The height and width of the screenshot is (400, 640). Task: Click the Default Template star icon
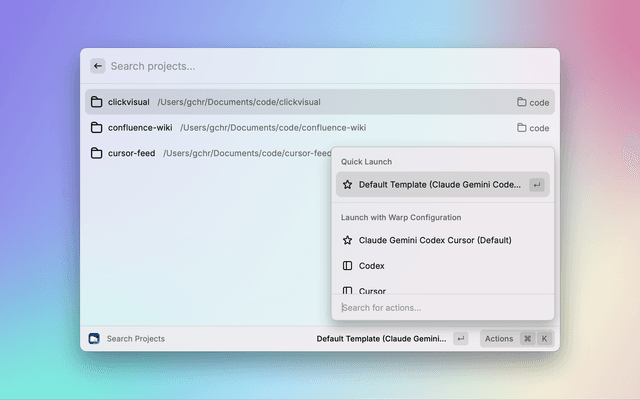click(347, 185)
